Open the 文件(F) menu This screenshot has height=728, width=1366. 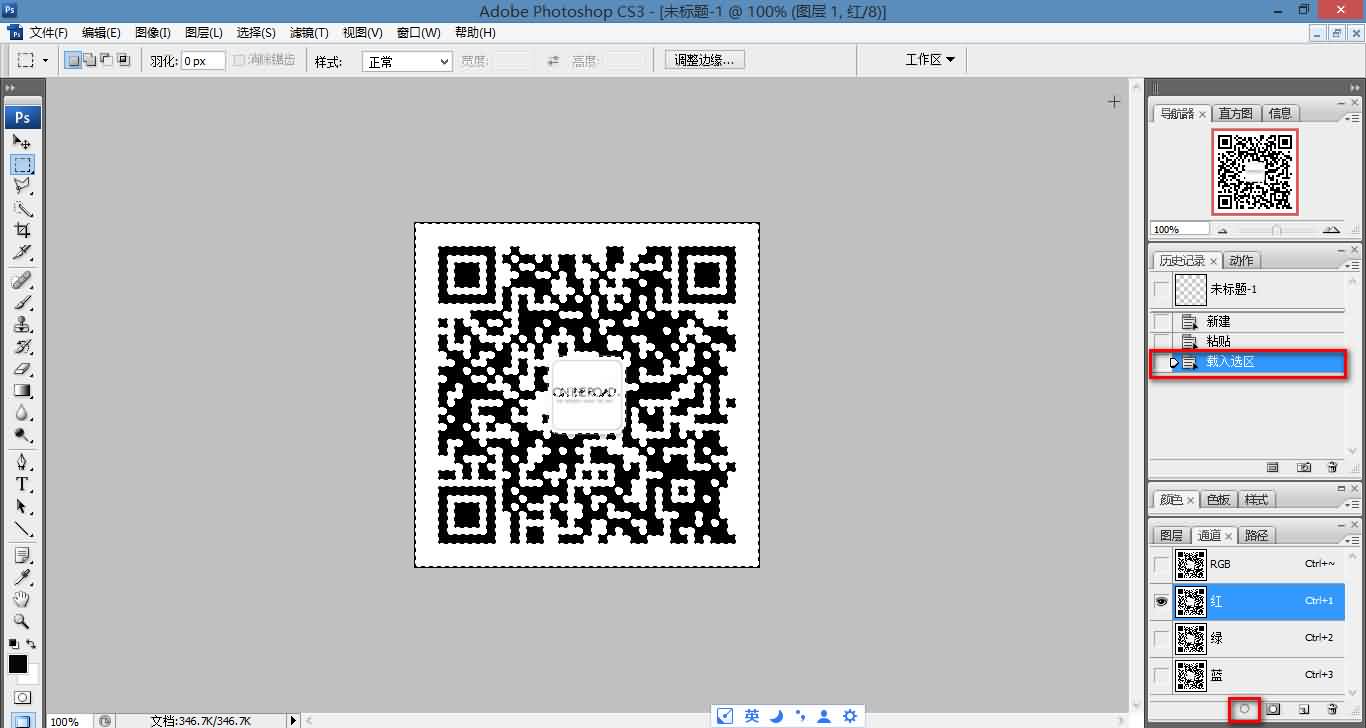48,33
